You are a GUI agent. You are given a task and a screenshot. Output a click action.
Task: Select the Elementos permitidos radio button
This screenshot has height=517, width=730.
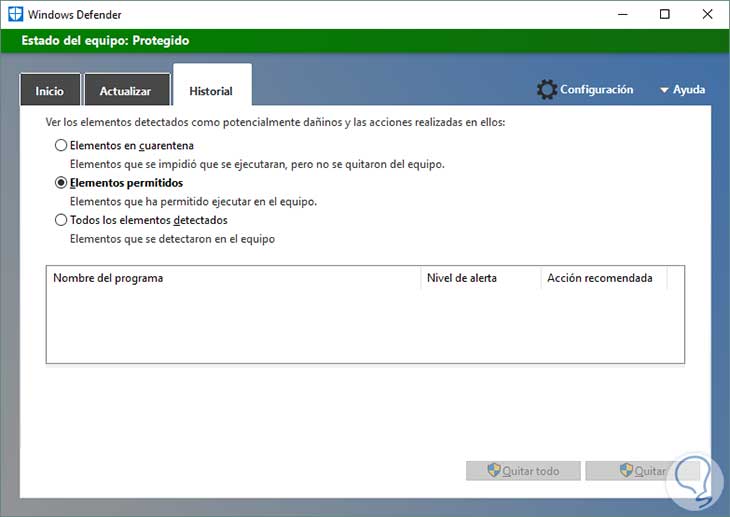pos(61,183)
